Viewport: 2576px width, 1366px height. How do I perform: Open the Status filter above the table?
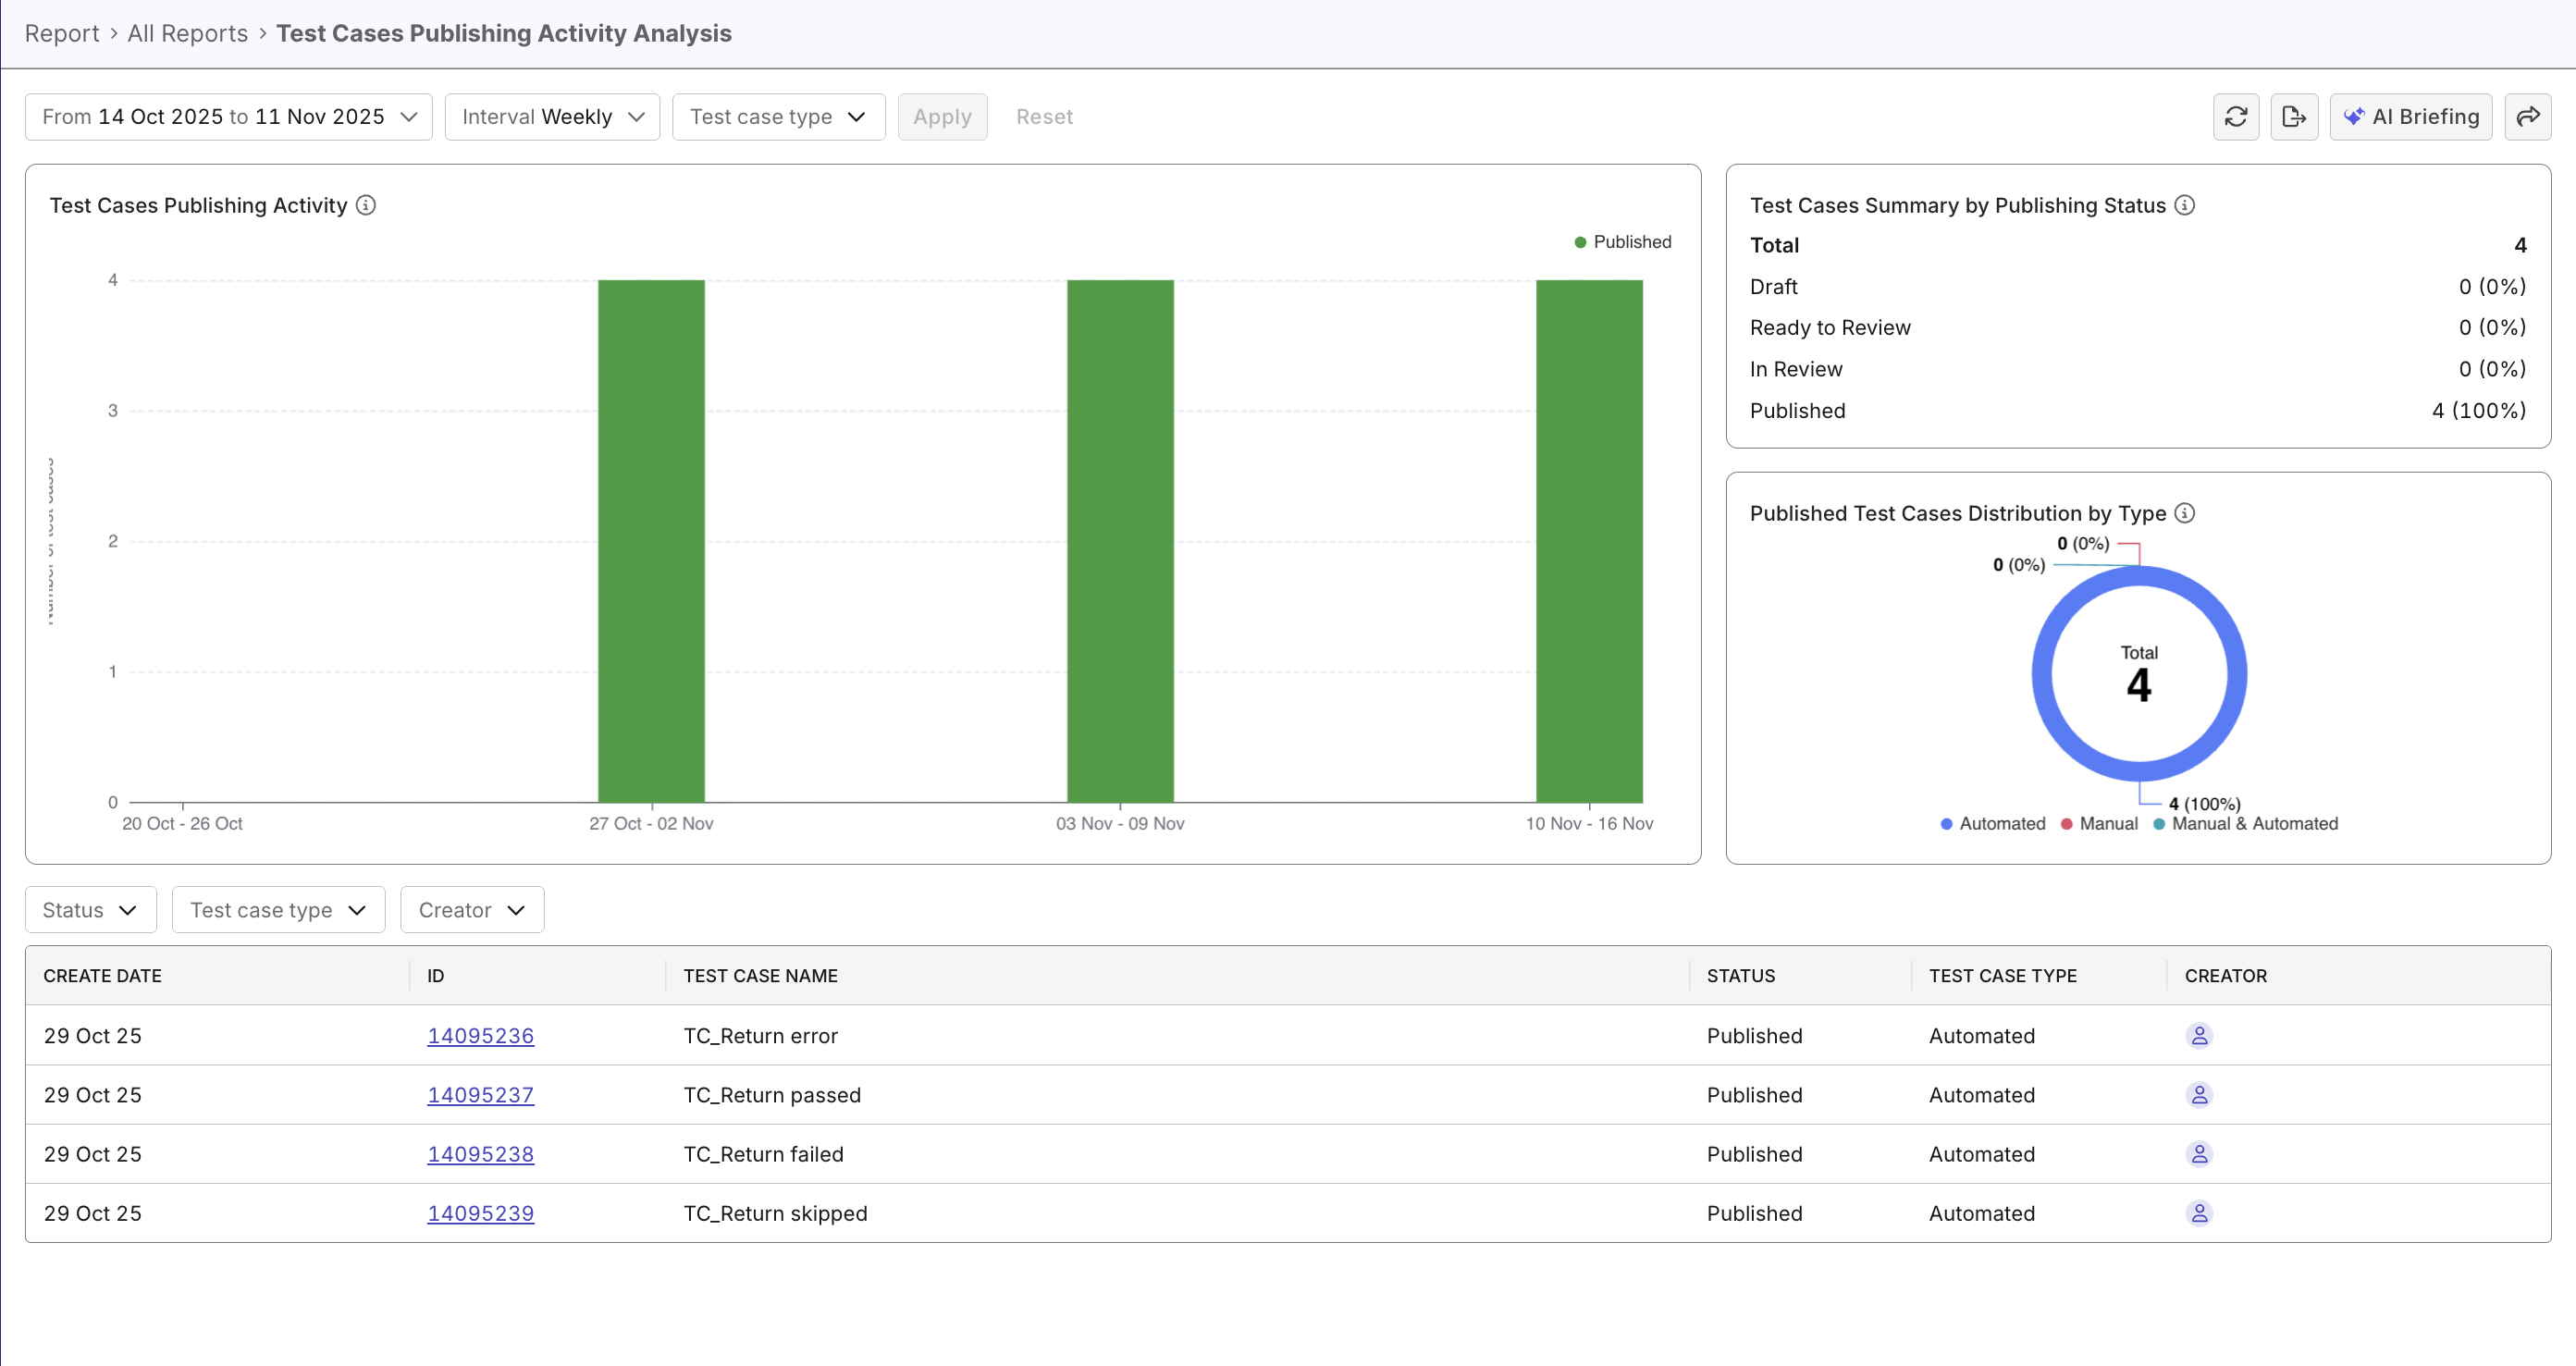click(x=89, y=909)
